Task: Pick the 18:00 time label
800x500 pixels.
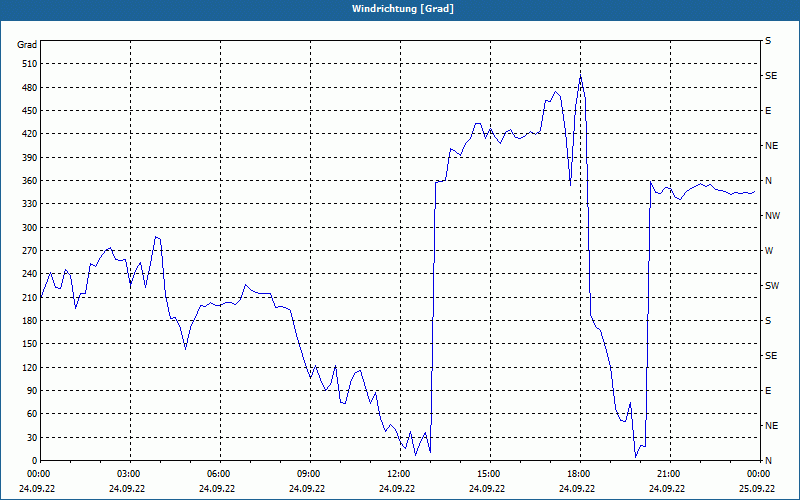Action: click(x=580, y=473)
